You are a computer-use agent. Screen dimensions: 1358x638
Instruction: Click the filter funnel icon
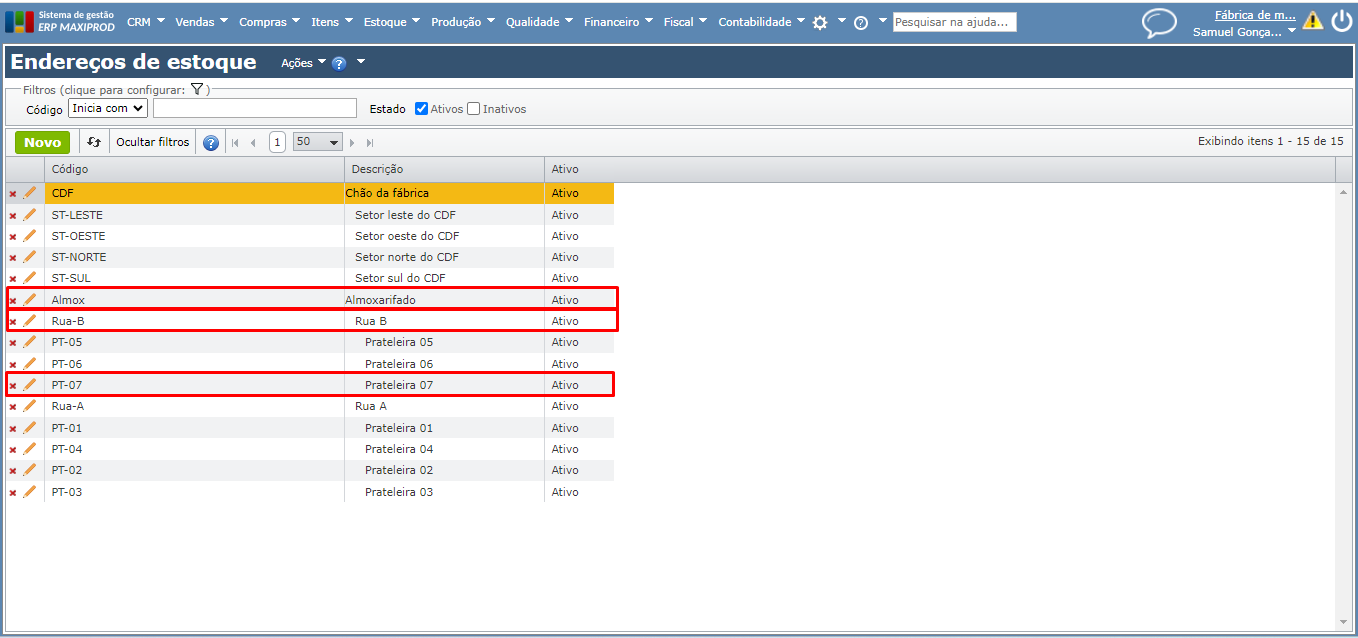197,89
